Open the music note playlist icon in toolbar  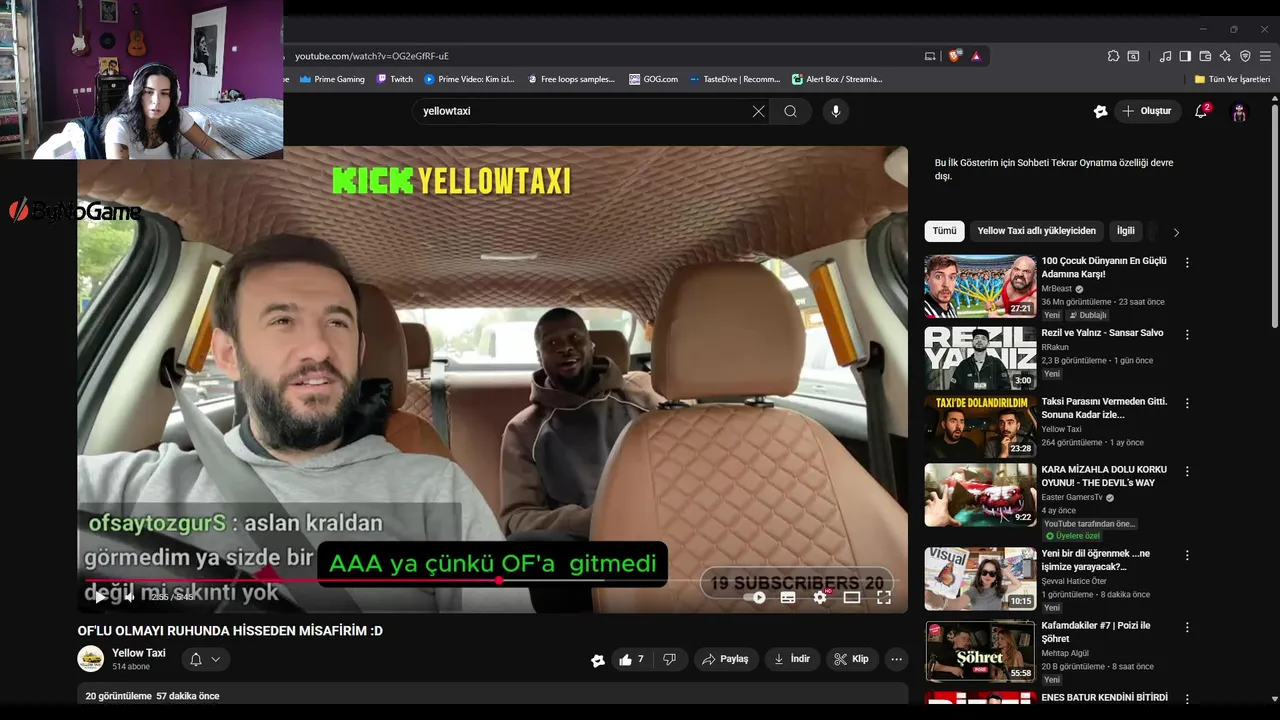click(x=1165, y=56)
